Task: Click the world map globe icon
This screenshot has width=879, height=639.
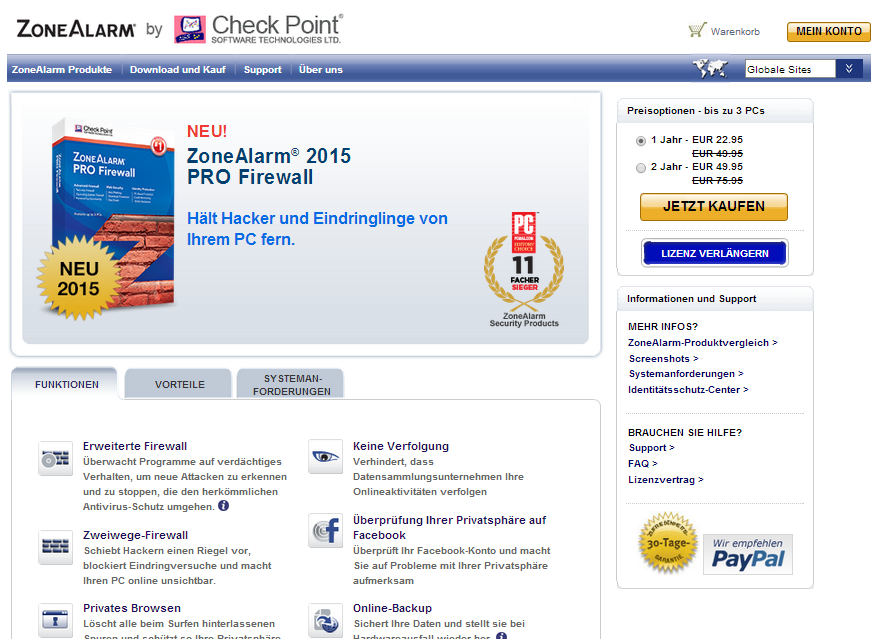Action: tap(710, 68)
